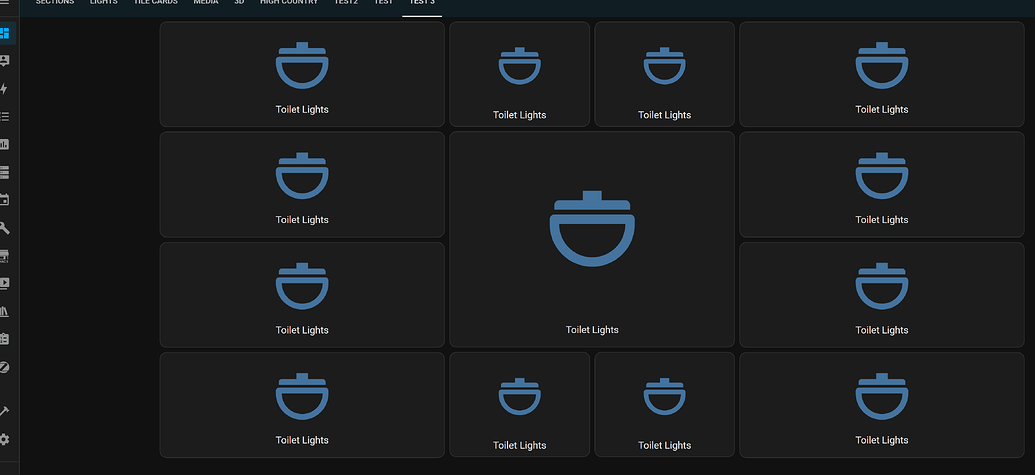Open the clipboard to-do sidebar icon

tap(4, 339)
